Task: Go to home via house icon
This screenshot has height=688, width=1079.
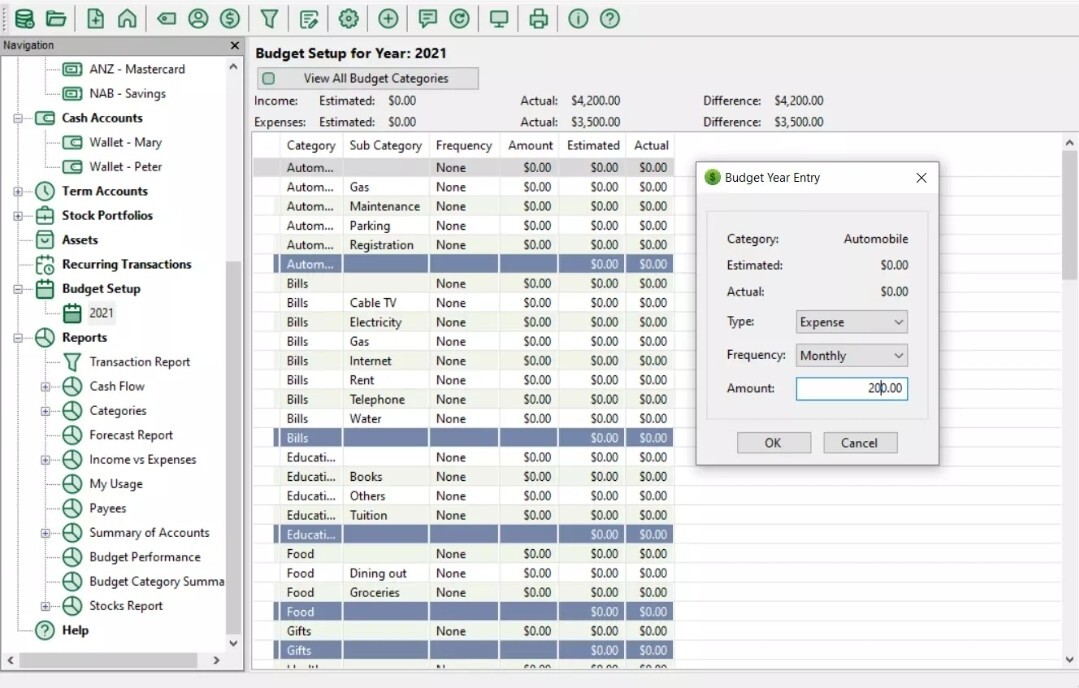Action: (127, 19)
